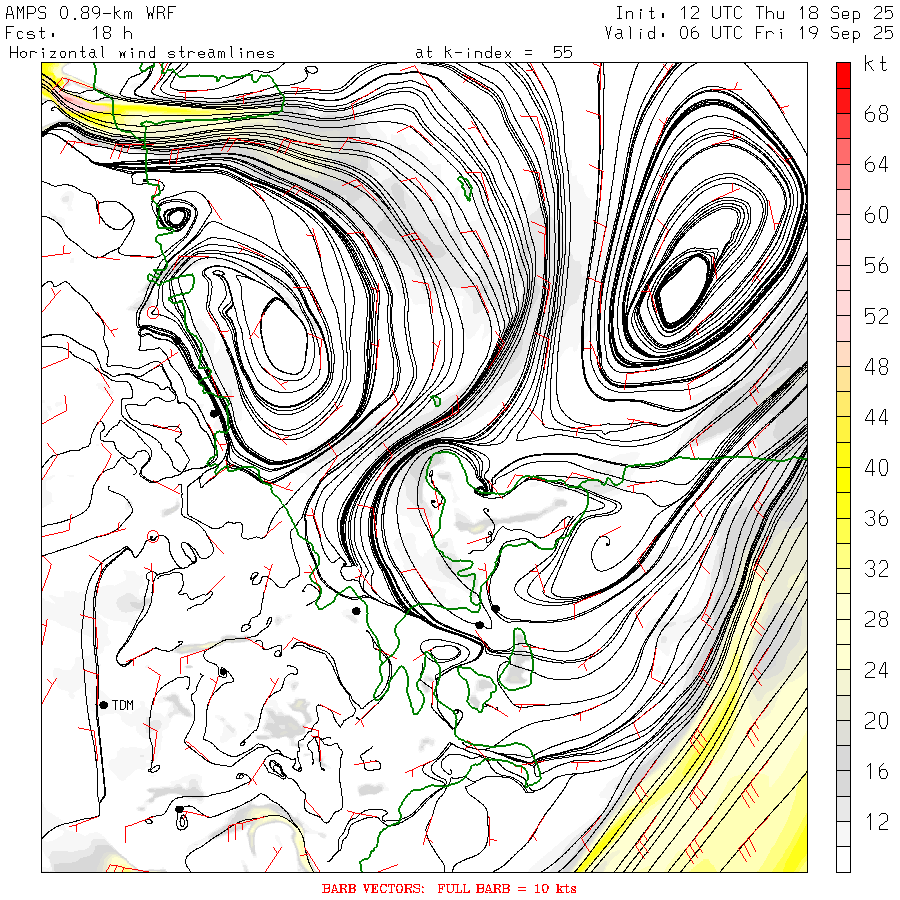Click the 'kt' units label above the color bar
This screenshot has width=900, height=900.
click(876, 65)
